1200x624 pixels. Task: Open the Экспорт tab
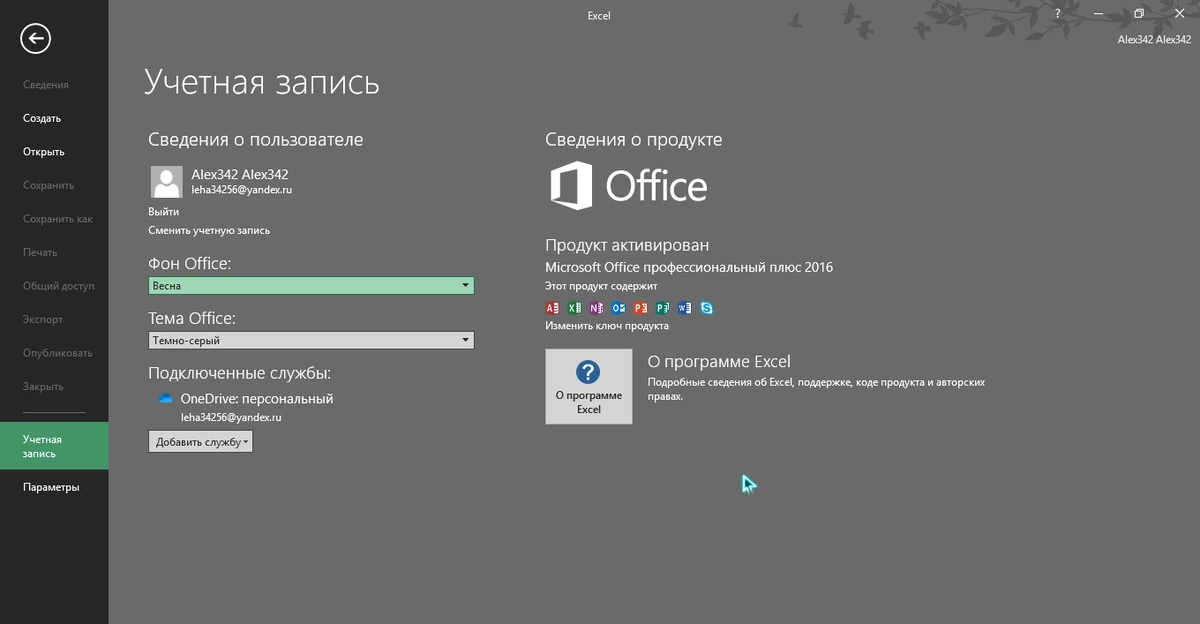click(x=43, y=319)
